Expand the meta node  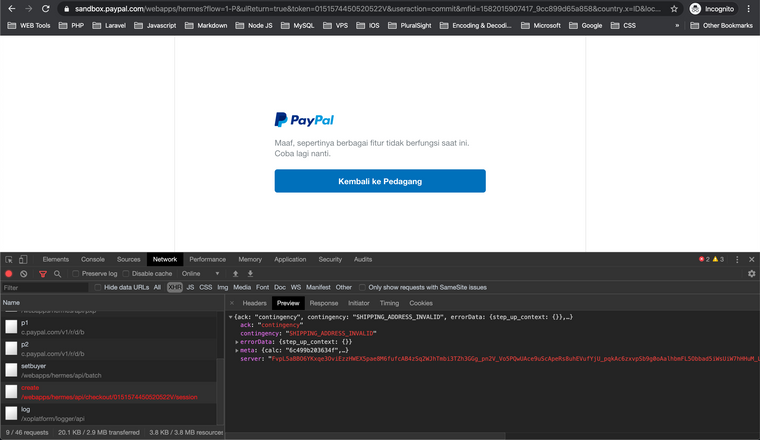237,350
